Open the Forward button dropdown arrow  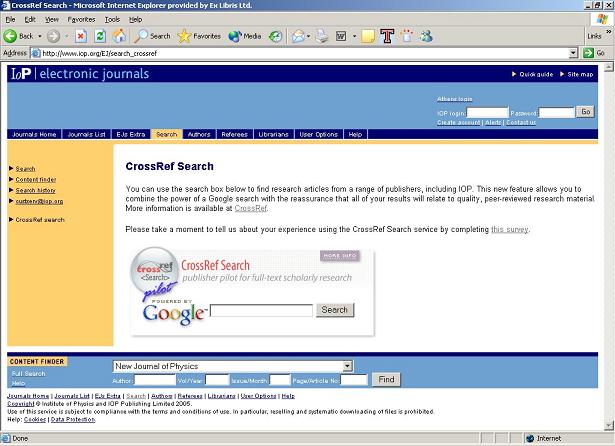(67, 36)
